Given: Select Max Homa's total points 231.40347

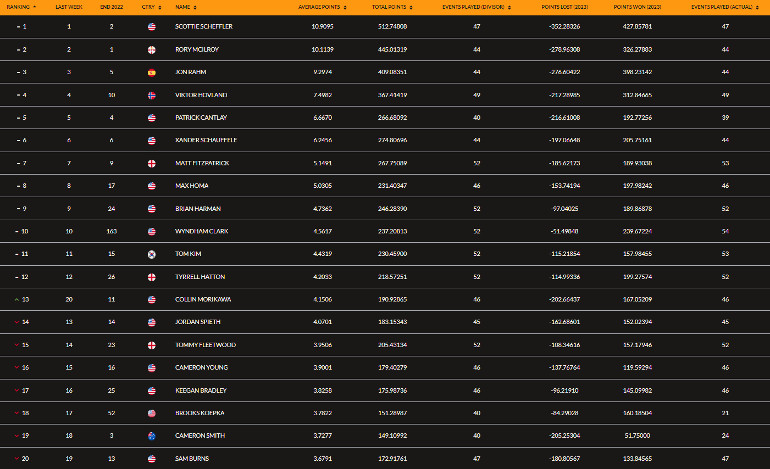Looking at the screenshot, I should click(392, 186).
